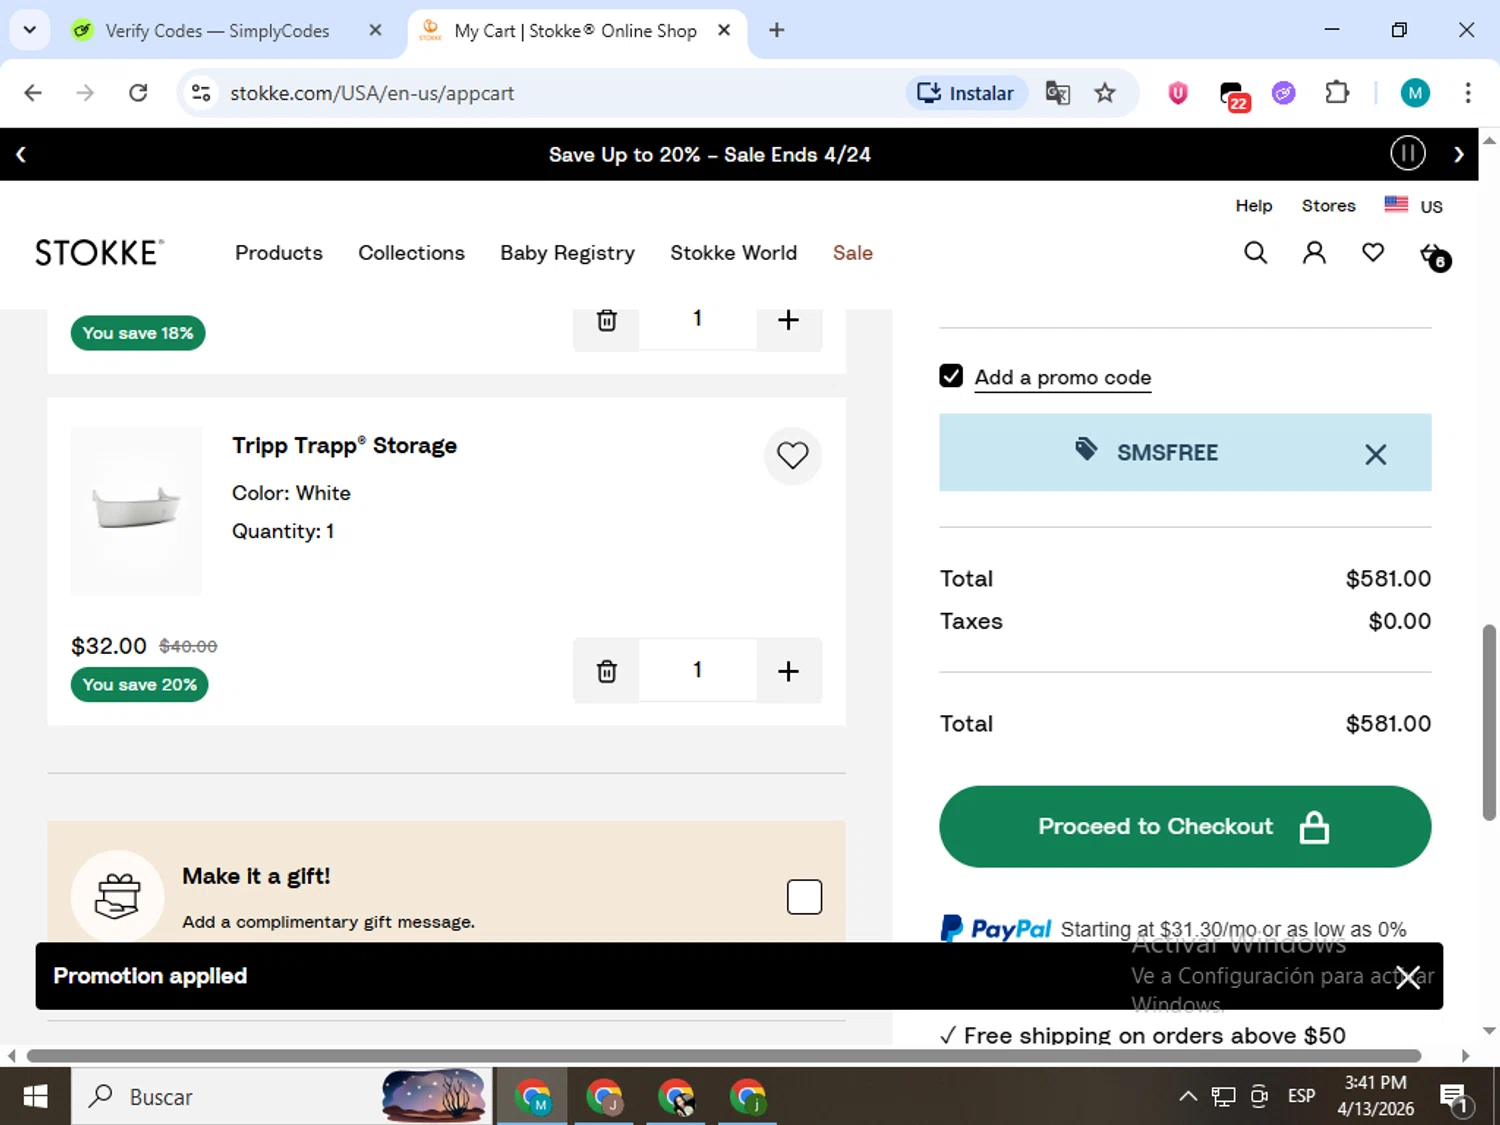1500x1125 pixels.
Task: Uncheck the Add a promo code checkbox
Action: click(x=951, y=376)
